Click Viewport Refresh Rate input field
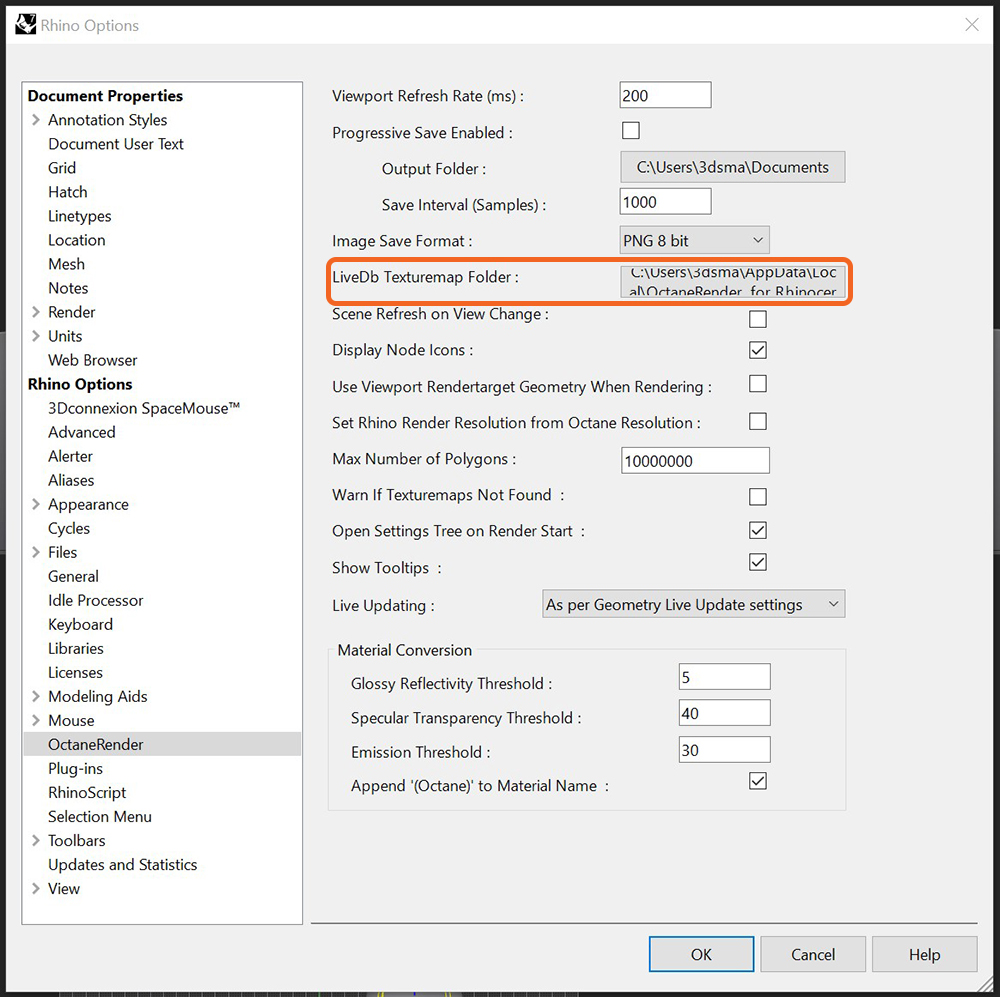 click(x=665, y=95)
